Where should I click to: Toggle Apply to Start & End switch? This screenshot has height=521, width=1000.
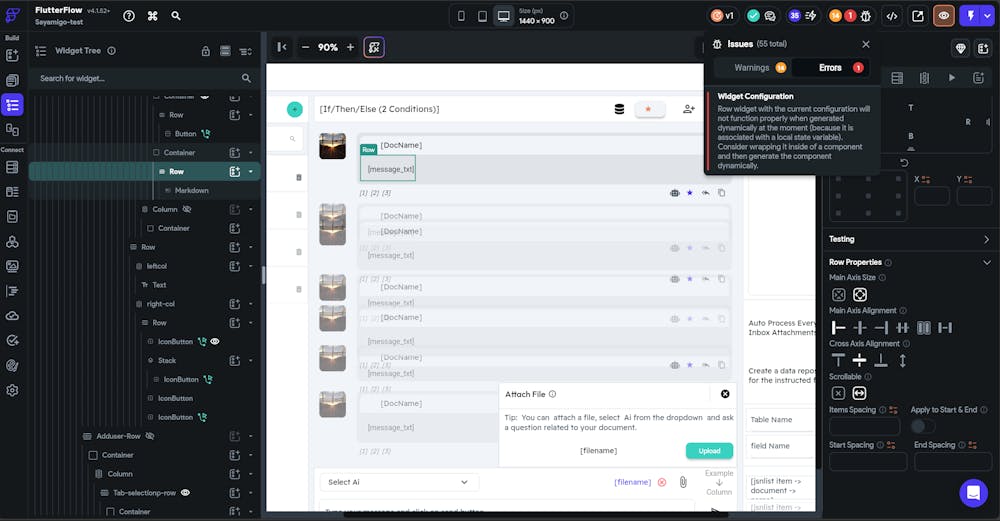pos(922,425)
